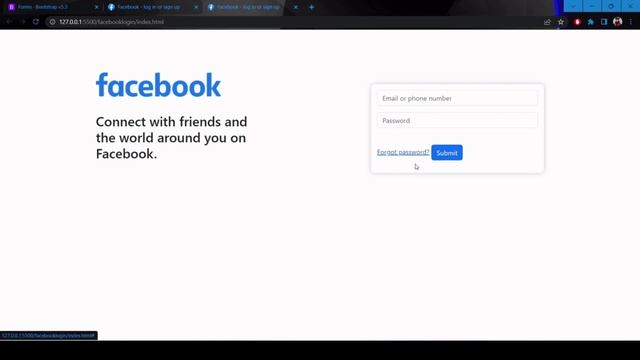Open the red adblock extension icon
The image size is (640, 360).
click(x=577, y=22)
